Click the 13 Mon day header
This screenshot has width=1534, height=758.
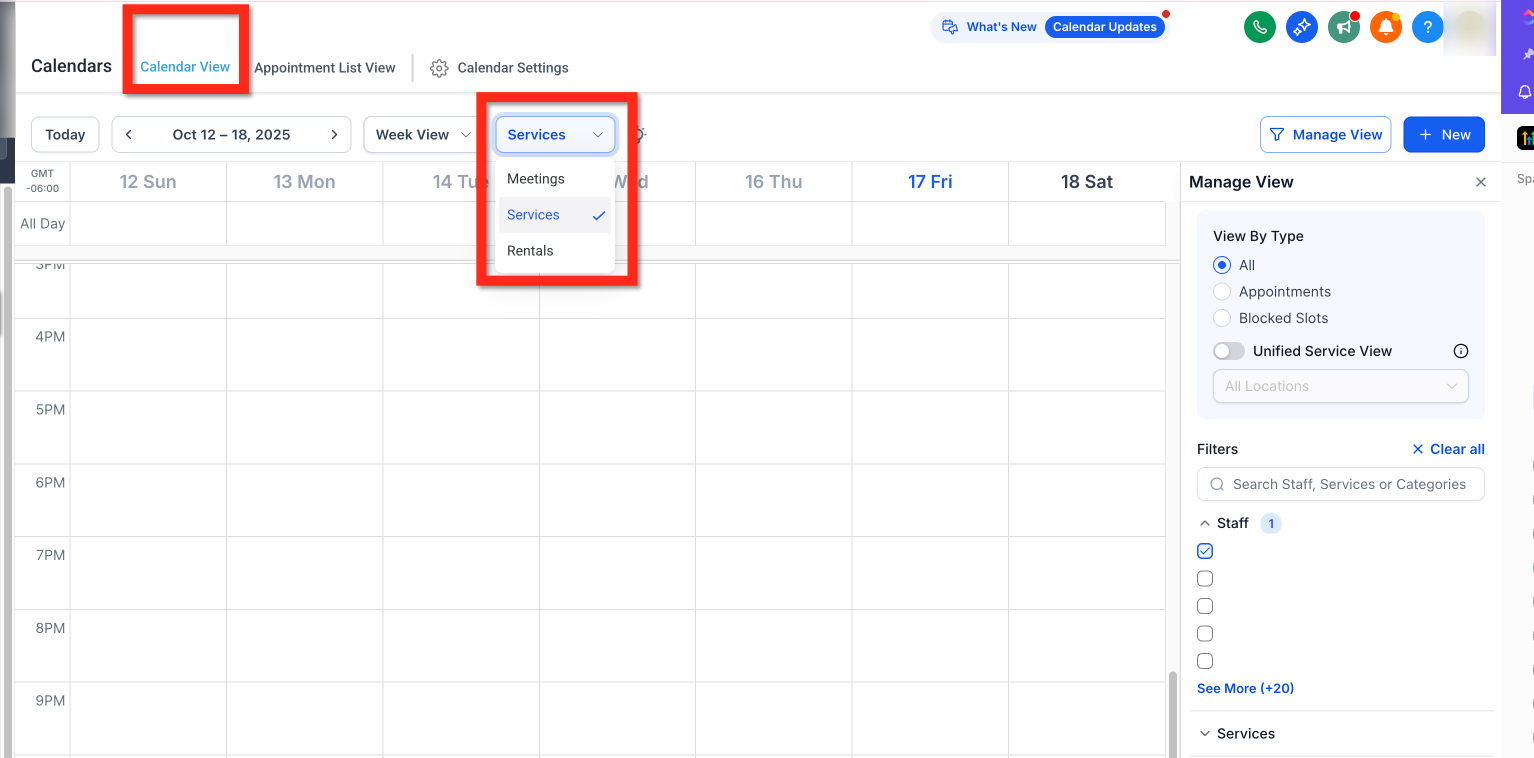(x=304, y=182)
